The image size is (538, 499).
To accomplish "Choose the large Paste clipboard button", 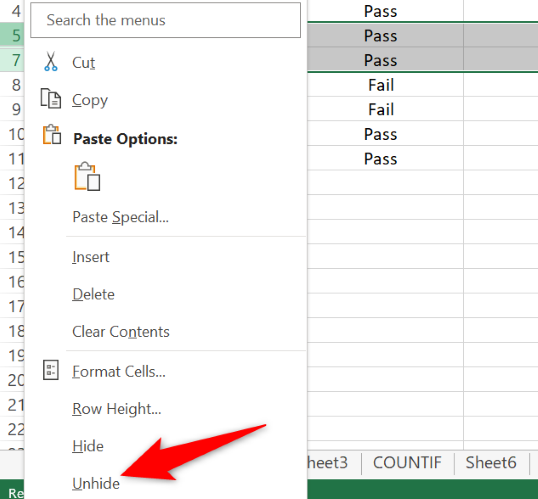I will click(x=87, y=176).
